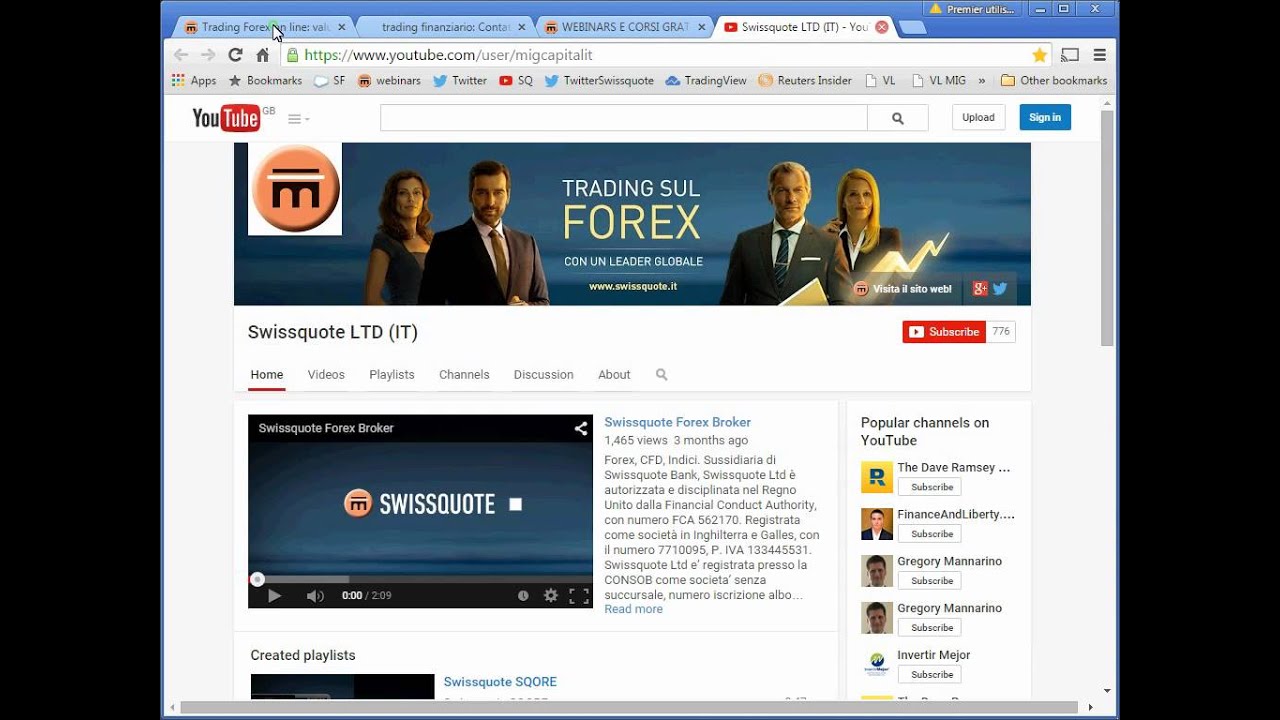This screenshot has width=1280, height=720.
Task: Close the Swissquote LTD browser tab
Action: [x=881, y=27]
